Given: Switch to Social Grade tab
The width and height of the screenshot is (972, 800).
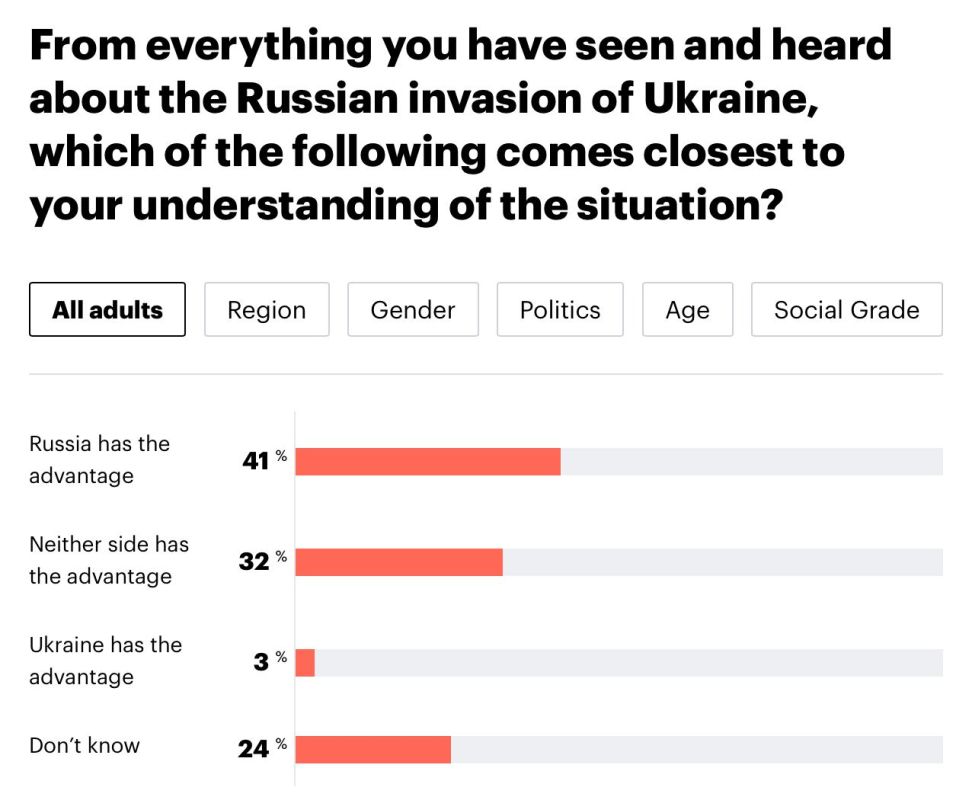Looking at the screenshot, I should (847, 309).
